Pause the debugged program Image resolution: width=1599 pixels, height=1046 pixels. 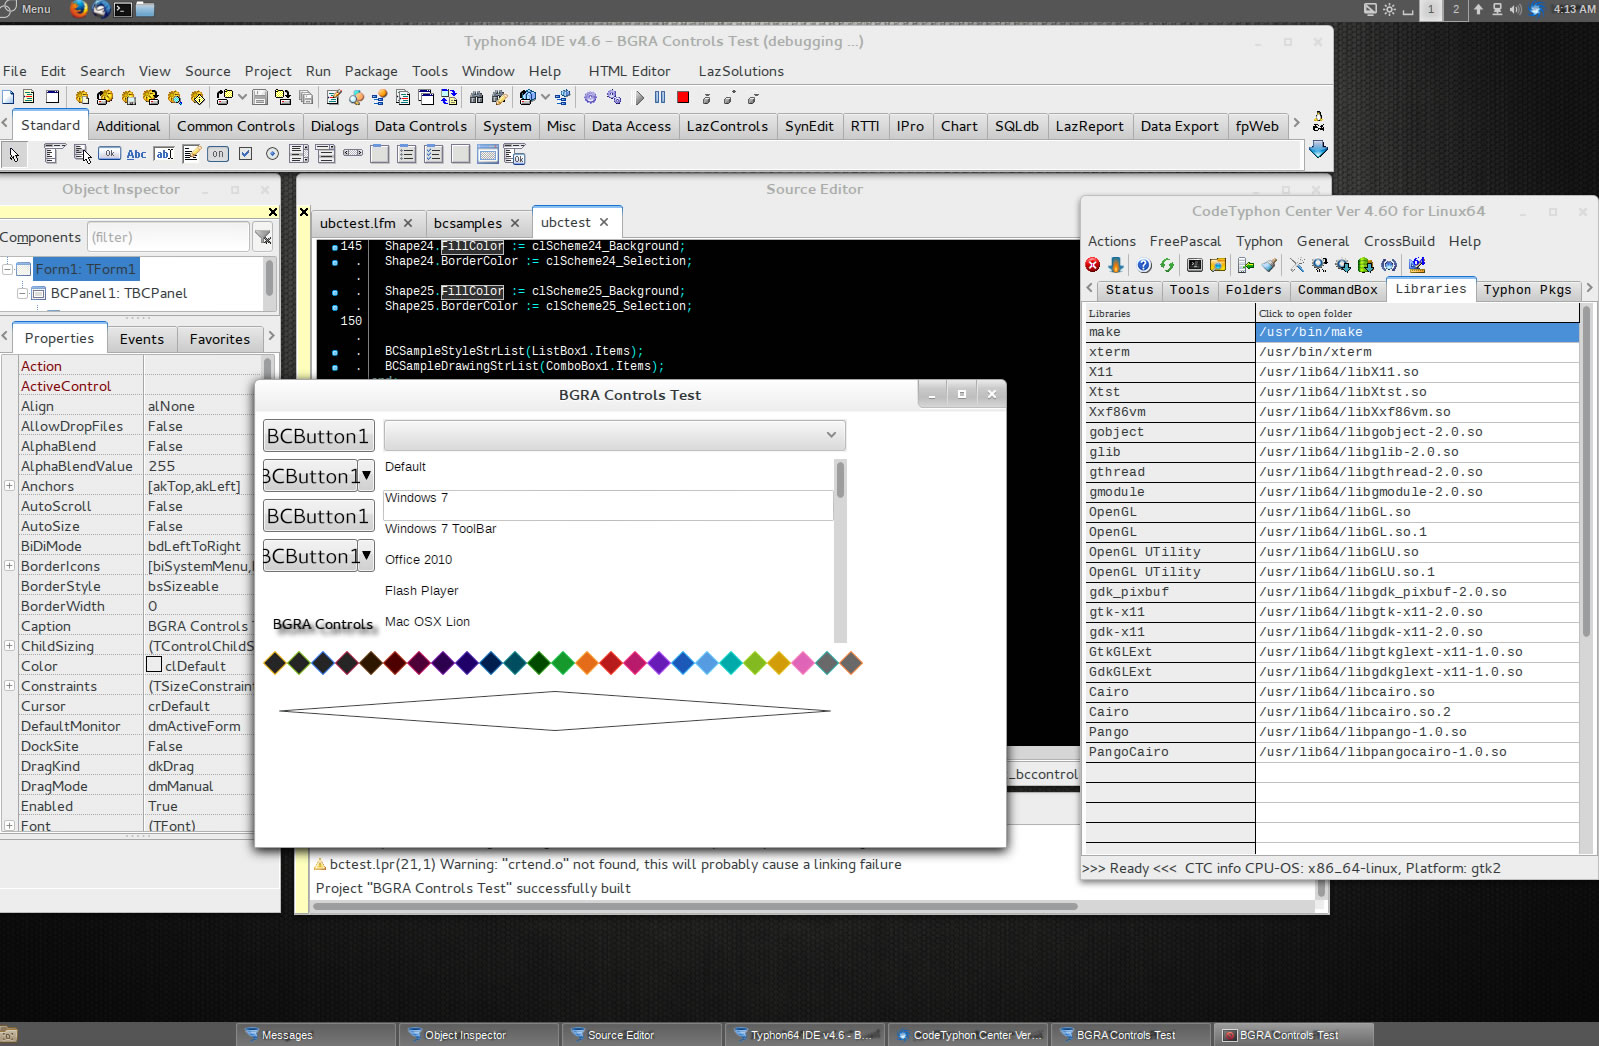pyautogui.click(x=660, y=97)
